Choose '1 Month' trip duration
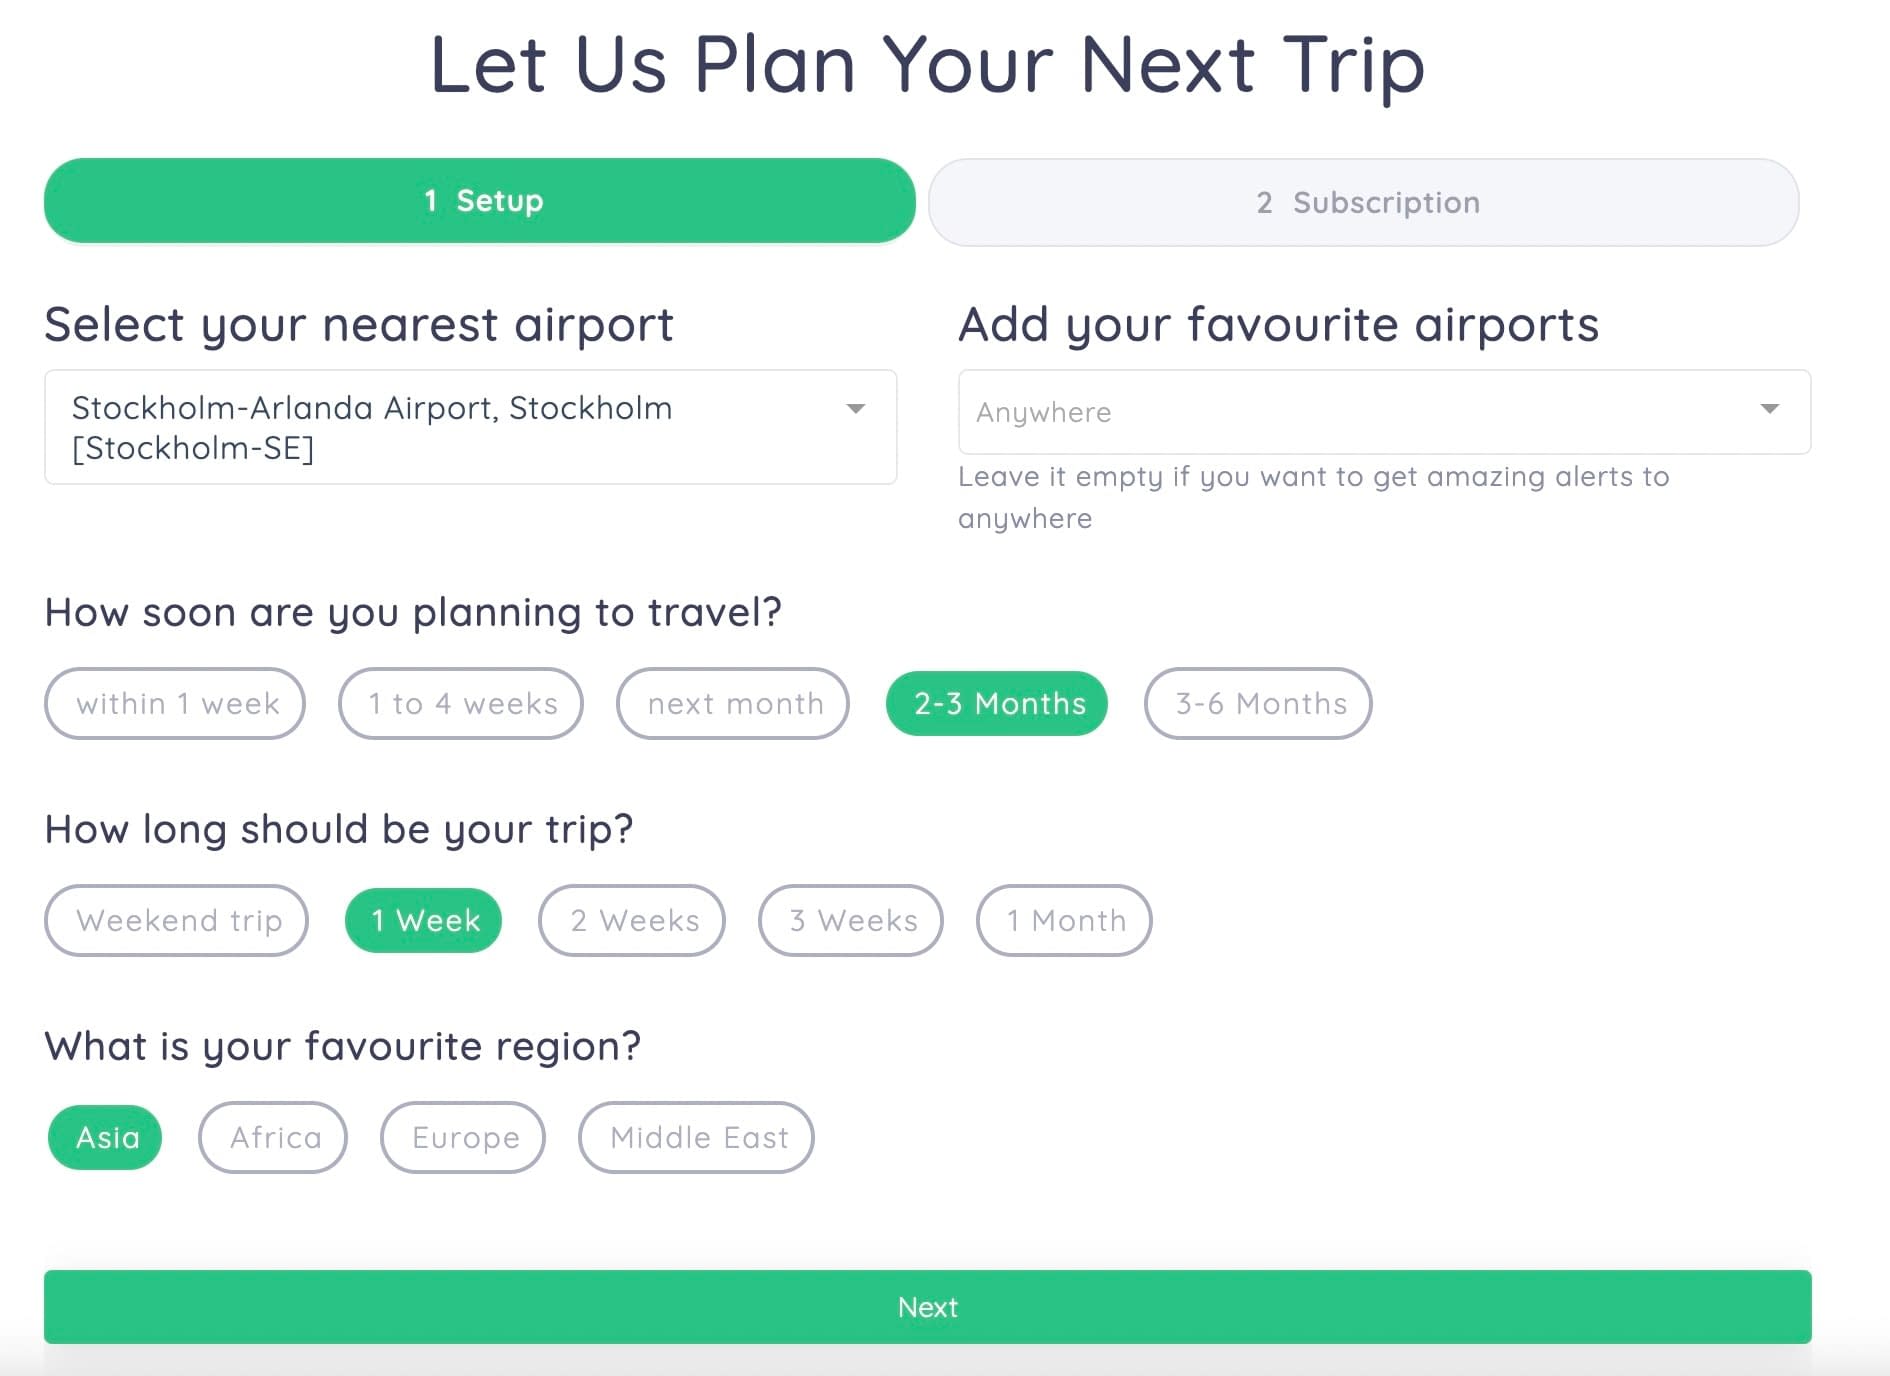 coord(1064,920)
